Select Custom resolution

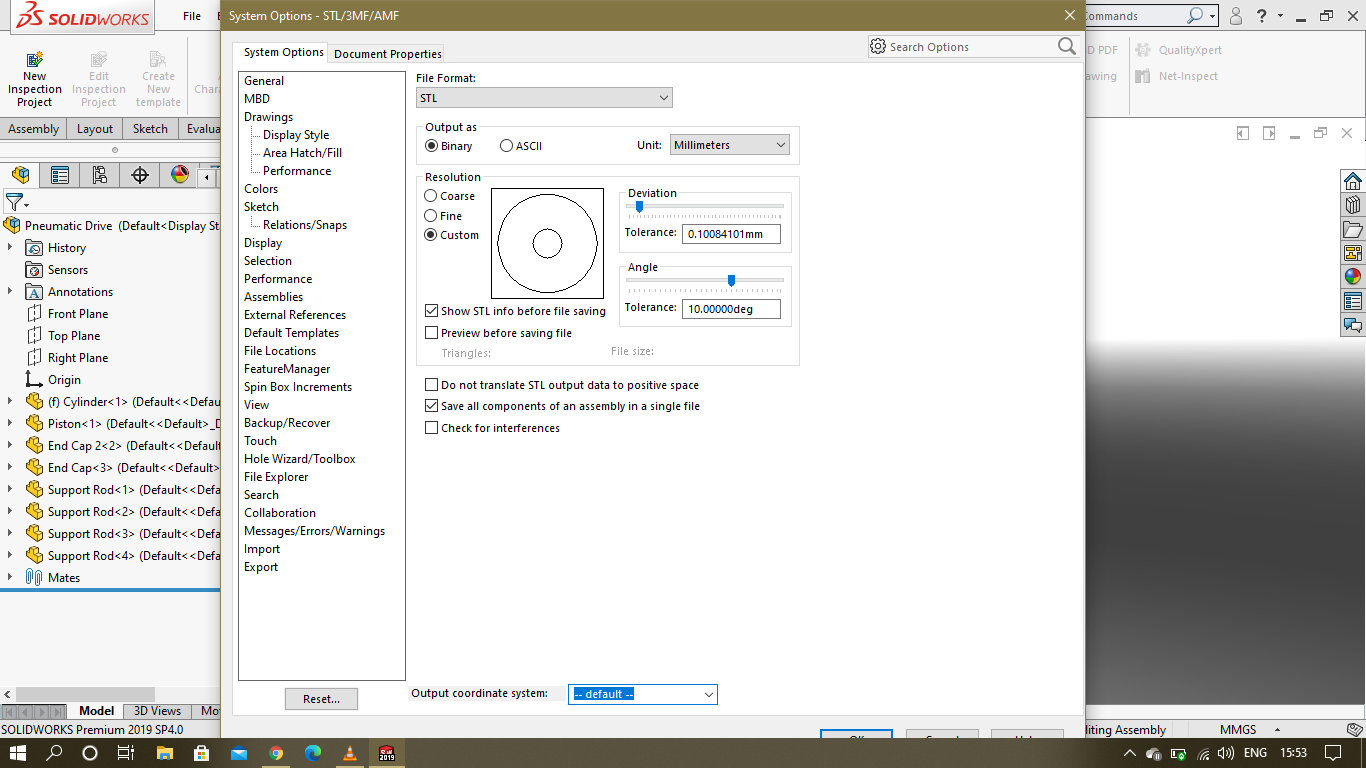[x=431, y=235]
